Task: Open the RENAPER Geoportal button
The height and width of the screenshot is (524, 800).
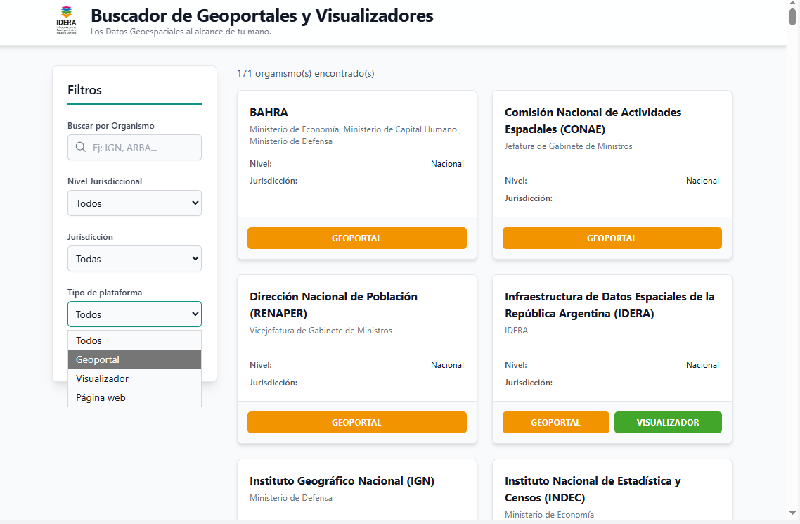Action: 357,422
